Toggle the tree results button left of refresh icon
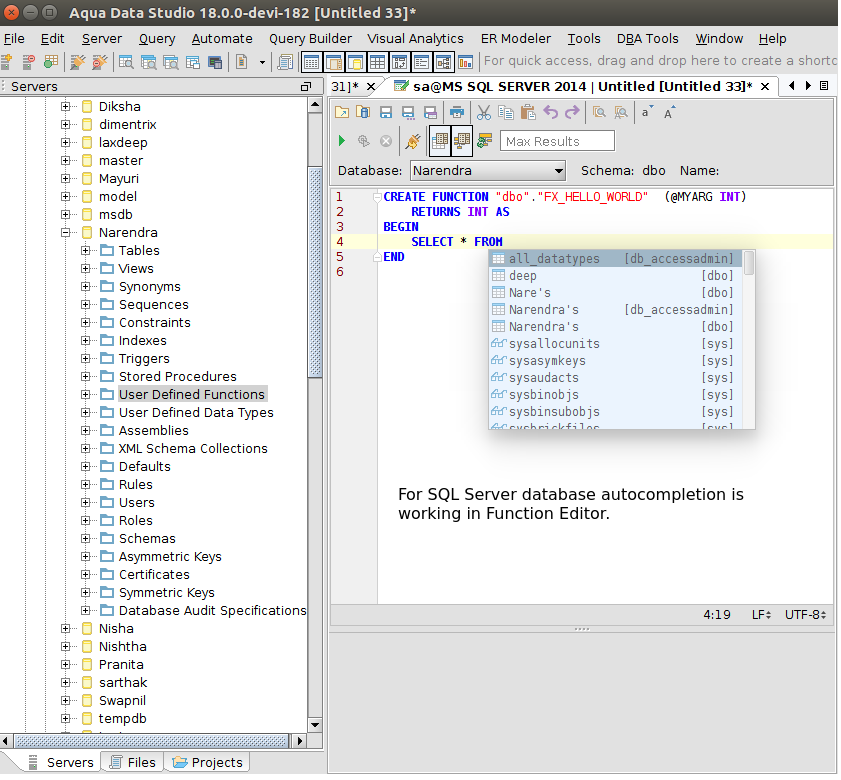Viewport: 841px width, 780px height. [x=462, y=141]
